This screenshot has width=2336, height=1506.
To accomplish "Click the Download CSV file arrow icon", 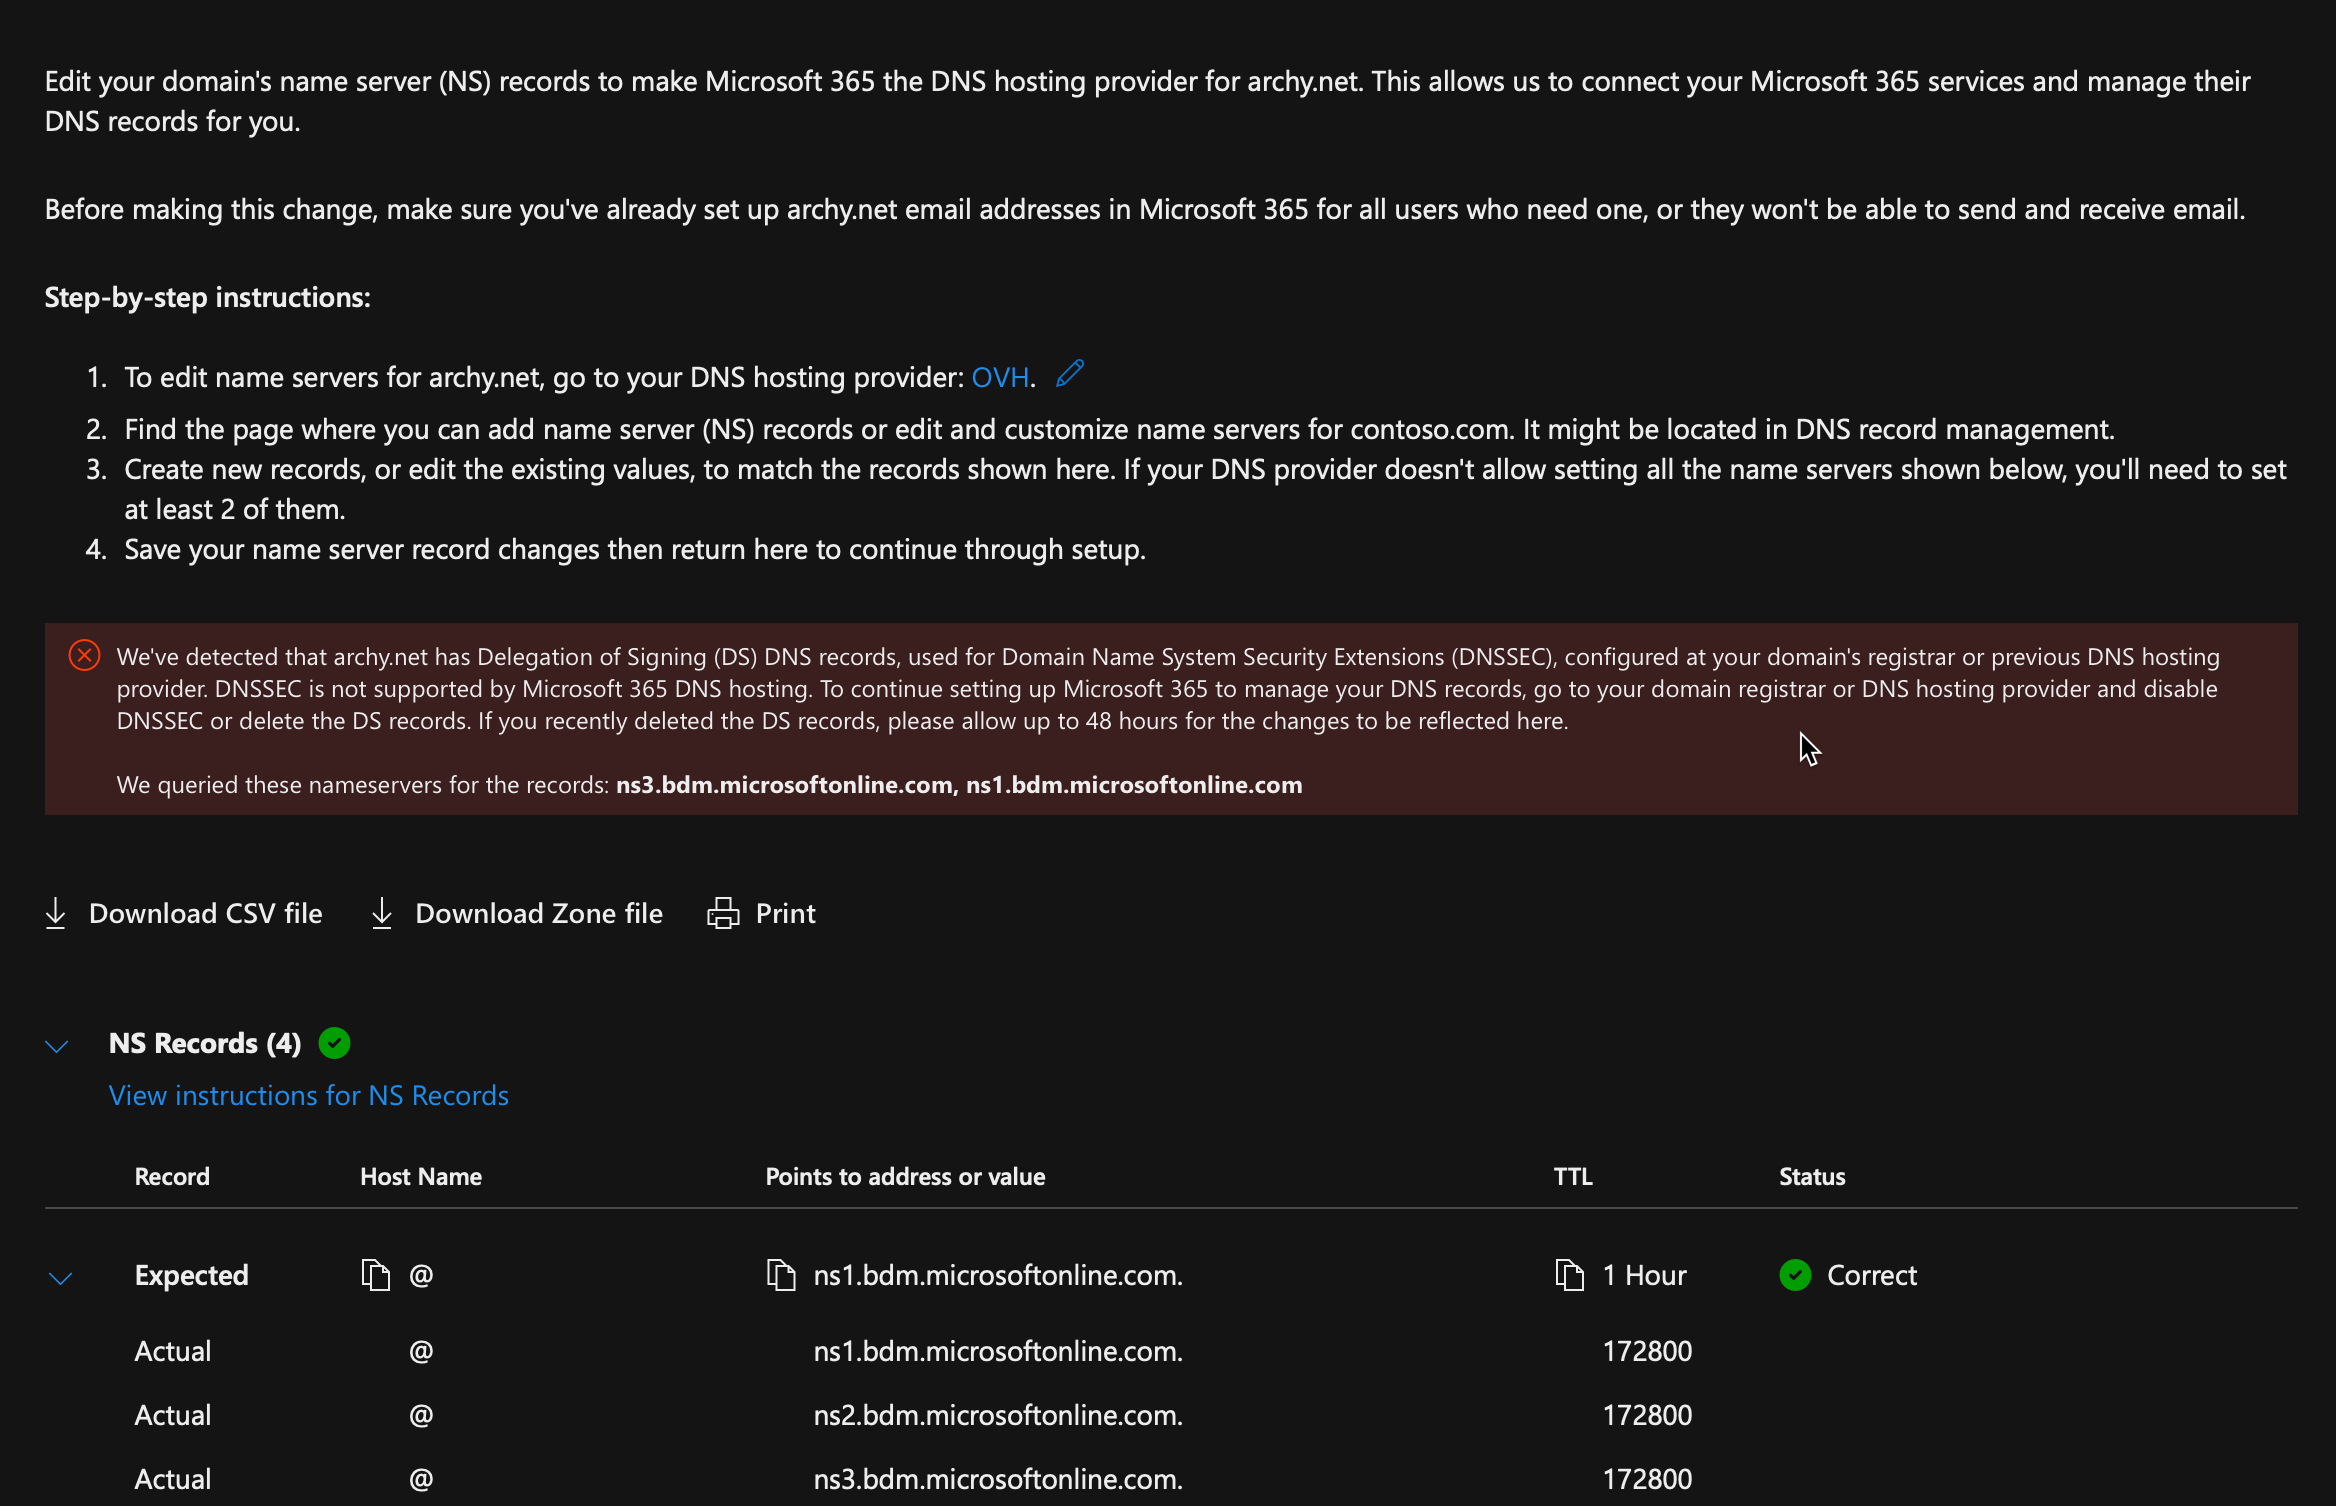I will click(56, 913).
